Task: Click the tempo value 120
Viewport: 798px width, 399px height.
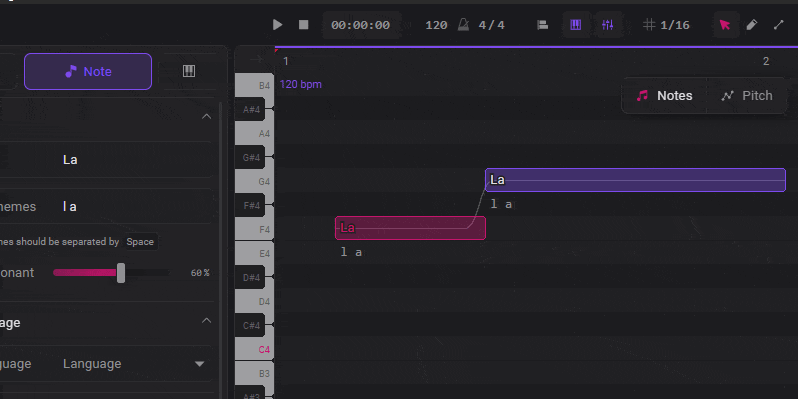Action: coord(436,25)
